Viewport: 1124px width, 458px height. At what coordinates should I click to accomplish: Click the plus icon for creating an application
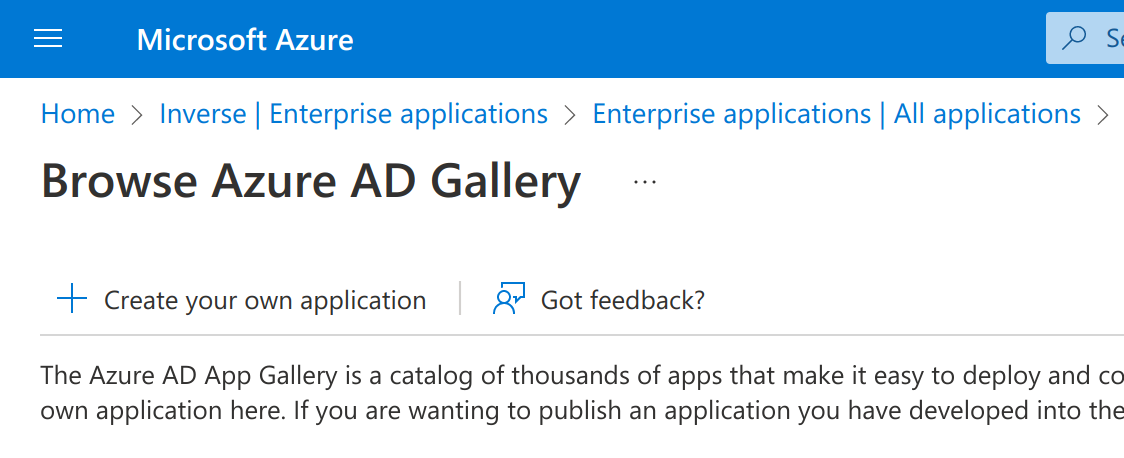[72, 299]
